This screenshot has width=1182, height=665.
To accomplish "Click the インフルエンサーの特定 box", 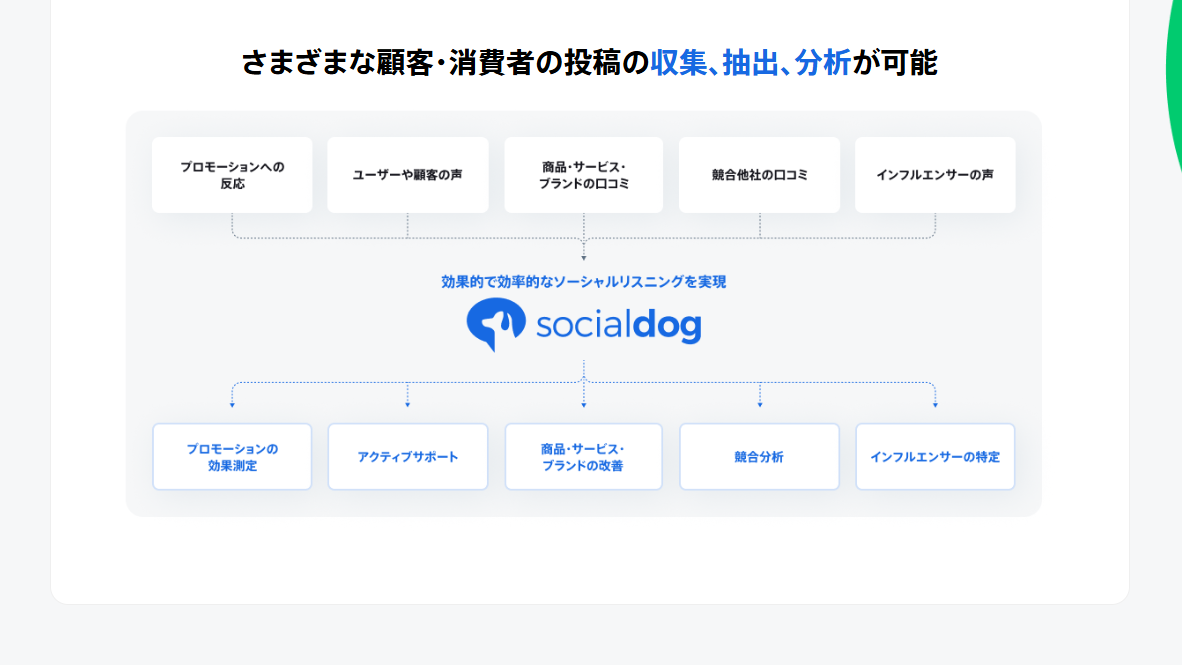I will pos(935,457).
